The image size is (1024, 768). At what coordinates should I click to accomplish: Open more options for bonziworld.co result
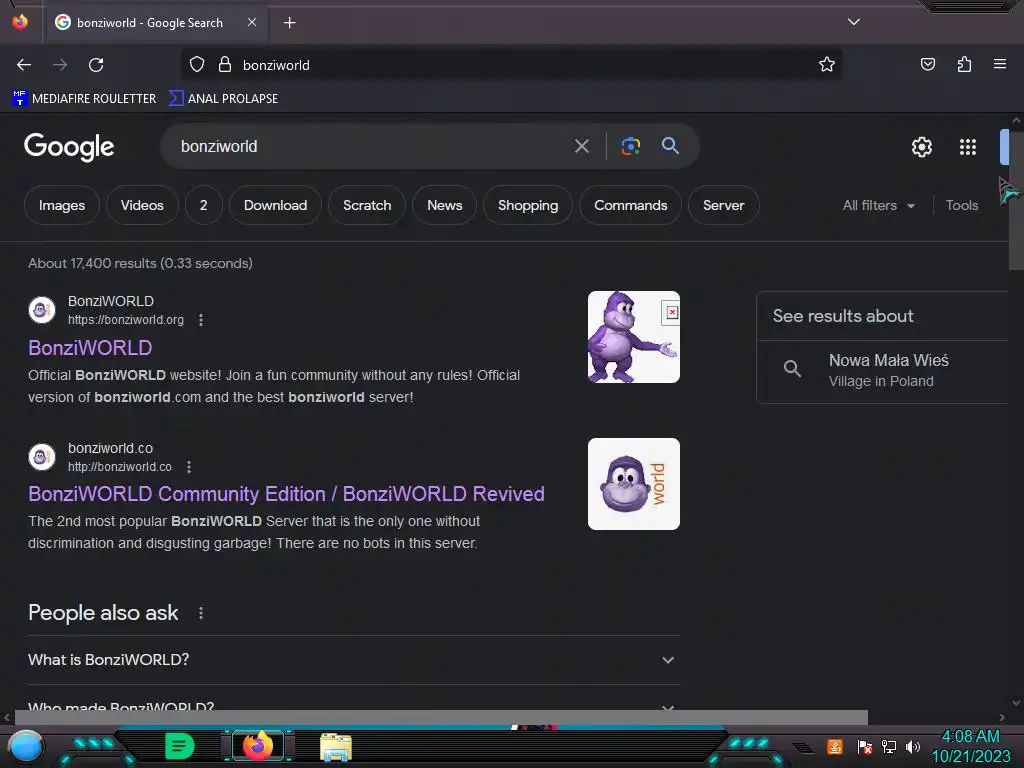tap(189, 467)
